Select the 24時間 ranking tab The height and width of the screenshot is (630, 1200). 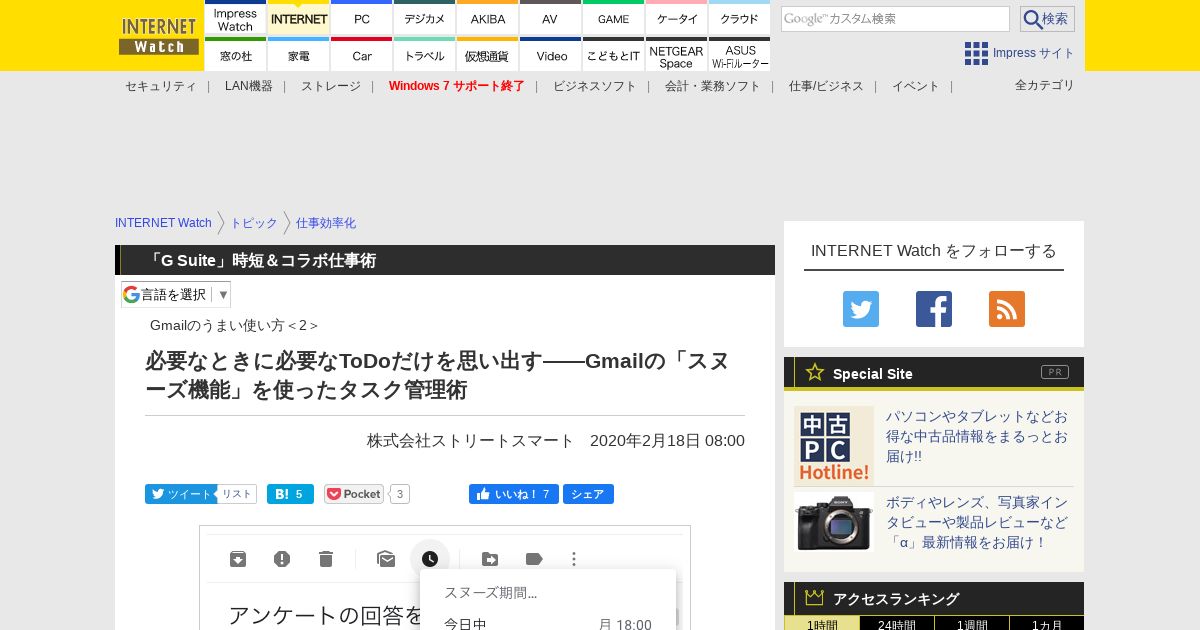point(897,624)
